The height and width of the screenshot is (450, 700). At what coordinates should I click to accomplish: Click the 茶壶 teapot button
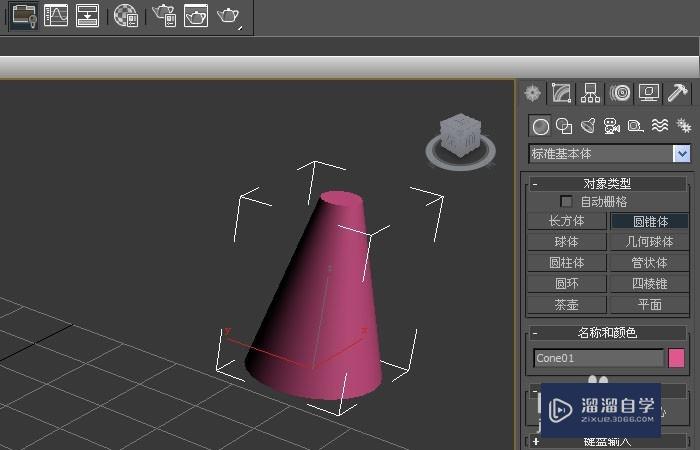[x=567, y=304]
